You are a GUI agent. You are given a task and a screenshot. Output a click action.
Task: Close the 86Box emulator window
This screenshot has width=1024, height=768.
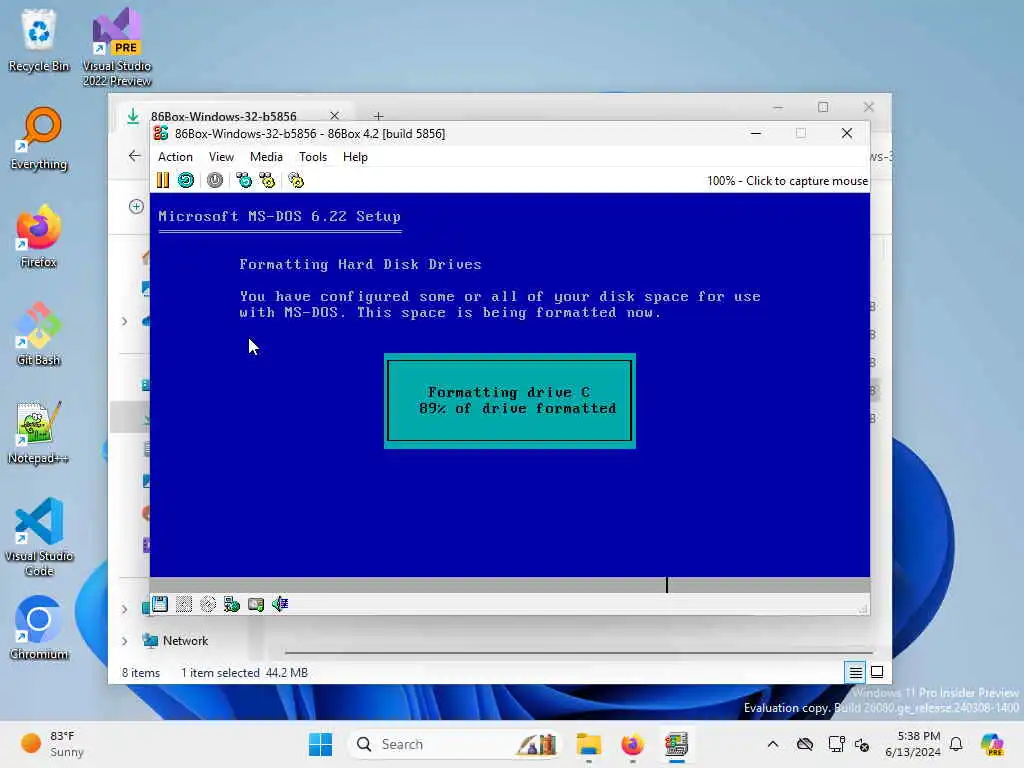click(847, 133)
